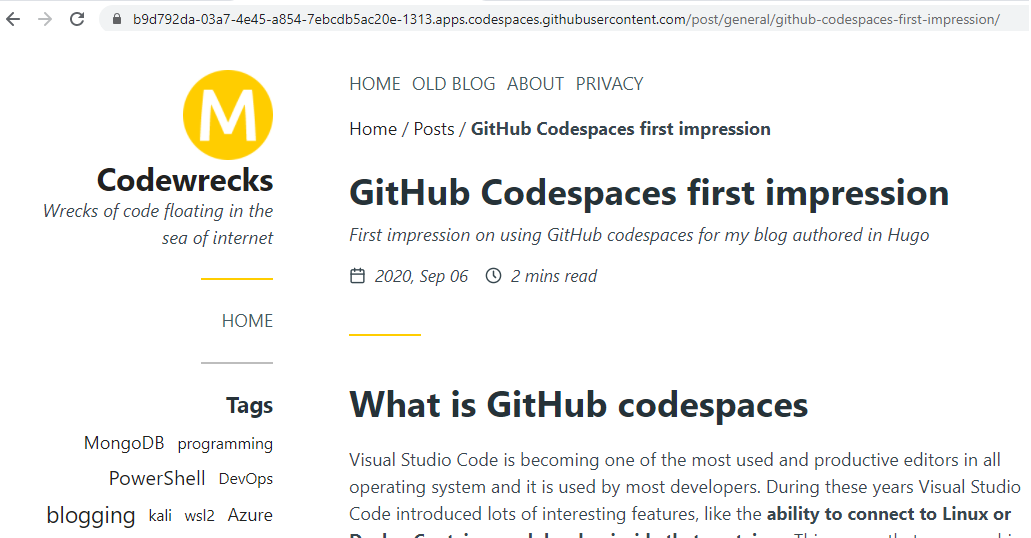Open PRIVACY in the top navigation

pyautogui.click(x=610, y=84)
